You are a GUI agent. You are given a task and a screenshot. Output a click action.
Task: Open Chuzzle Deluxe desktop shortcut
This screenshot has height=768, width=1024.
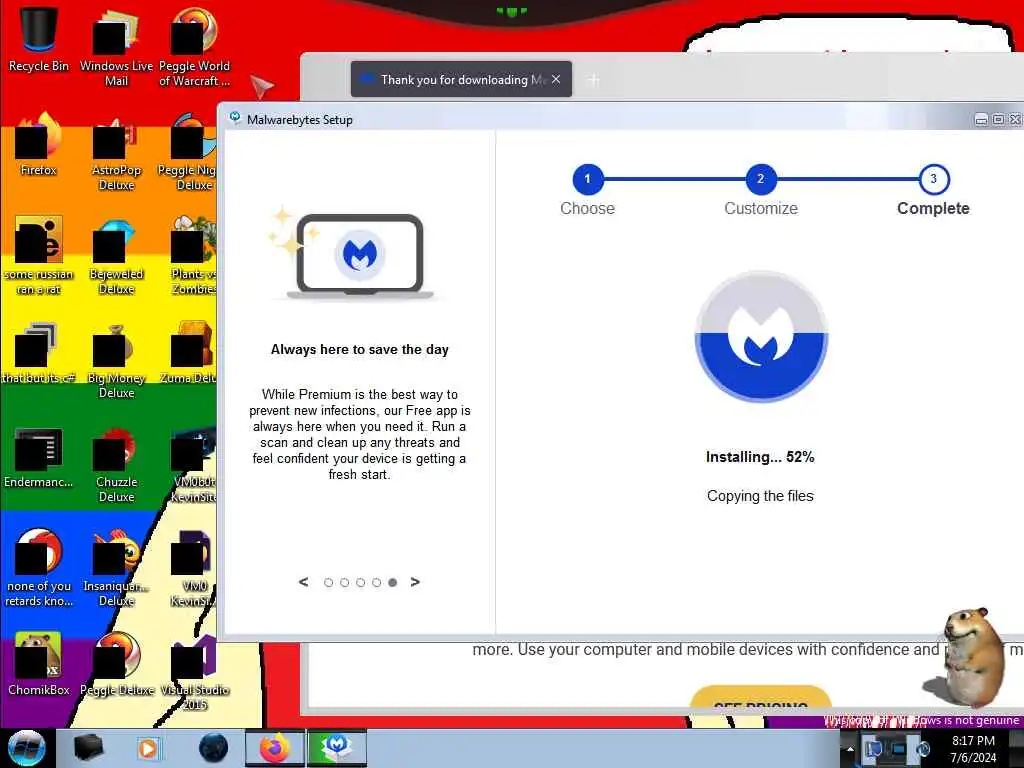[x=116, y=464]
